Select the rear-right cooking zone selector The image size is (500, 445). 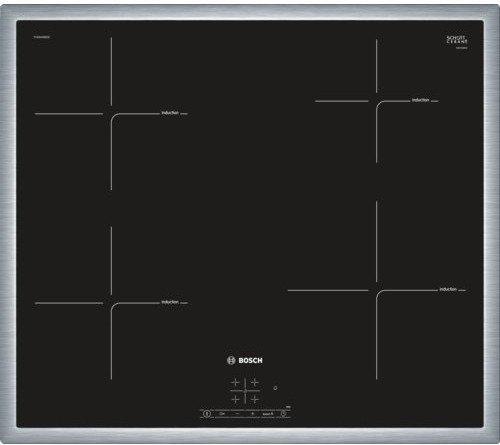[x=254, y=382]
